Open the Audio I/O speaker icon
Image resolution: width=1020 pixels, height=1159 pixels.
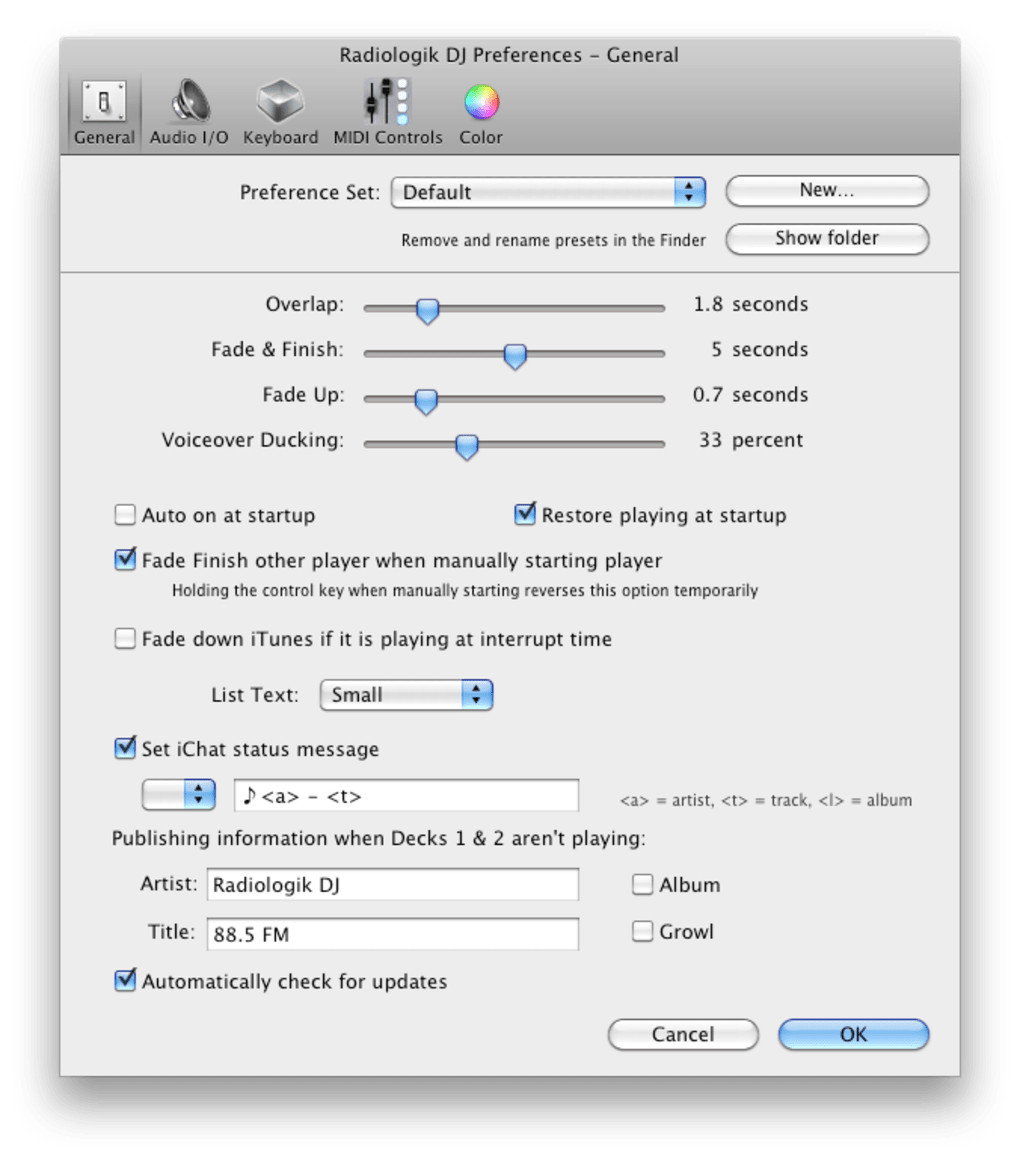(x=189, y=101)
